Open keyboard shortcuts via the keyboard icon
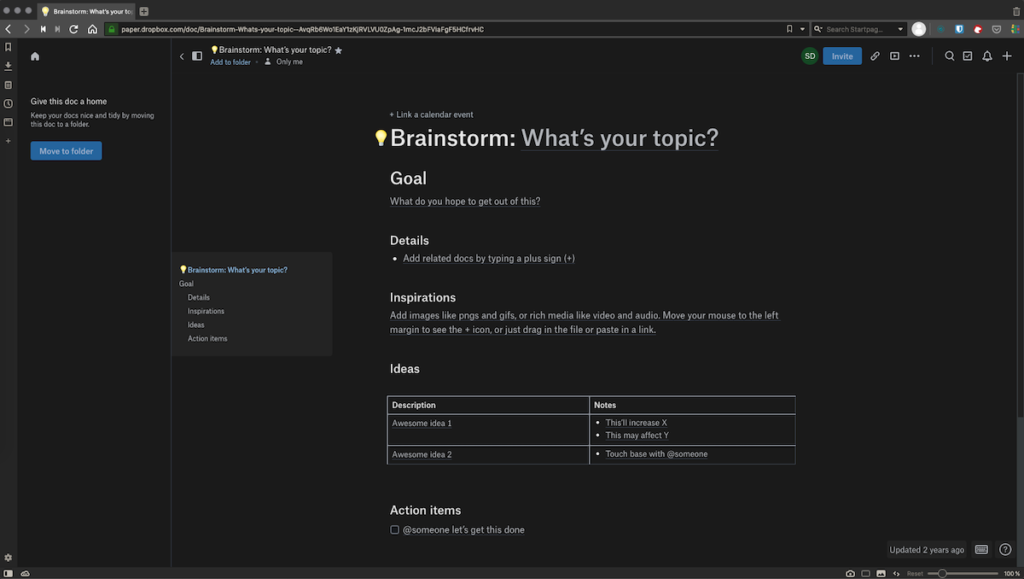Image resolution: width=1024 pixels, height=579 pixels. pyautogui.click(x=981, y=549)
